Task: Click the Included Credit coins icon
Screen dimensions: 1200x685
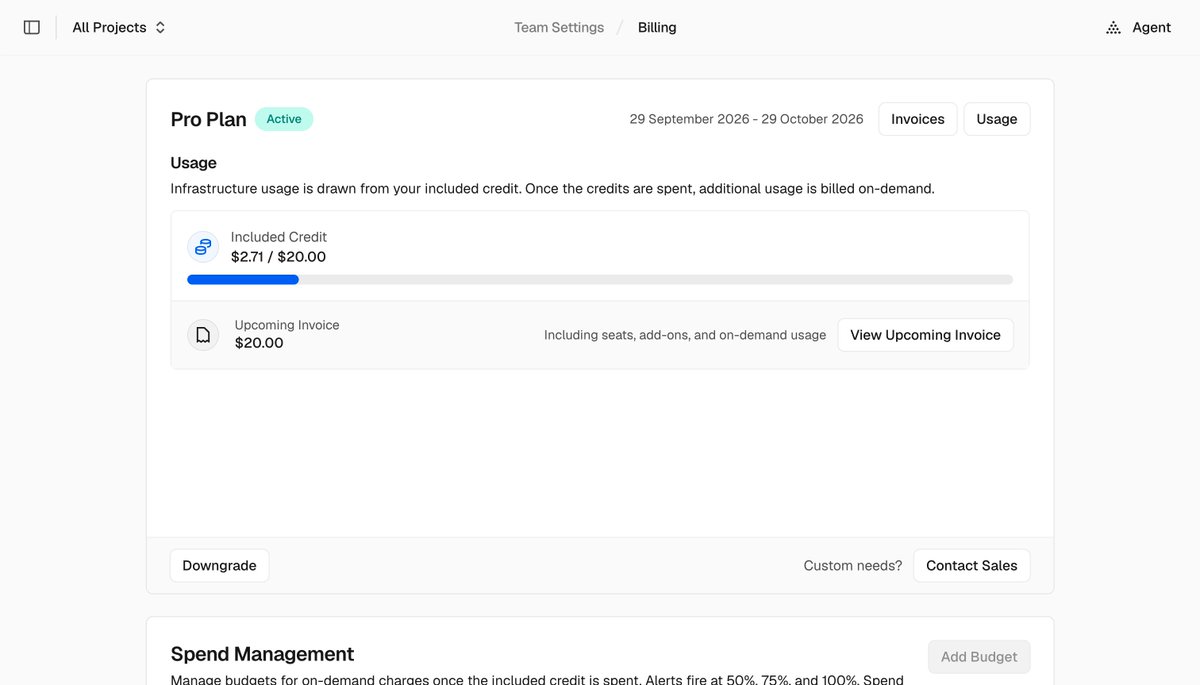Action: tap(203, 247)
